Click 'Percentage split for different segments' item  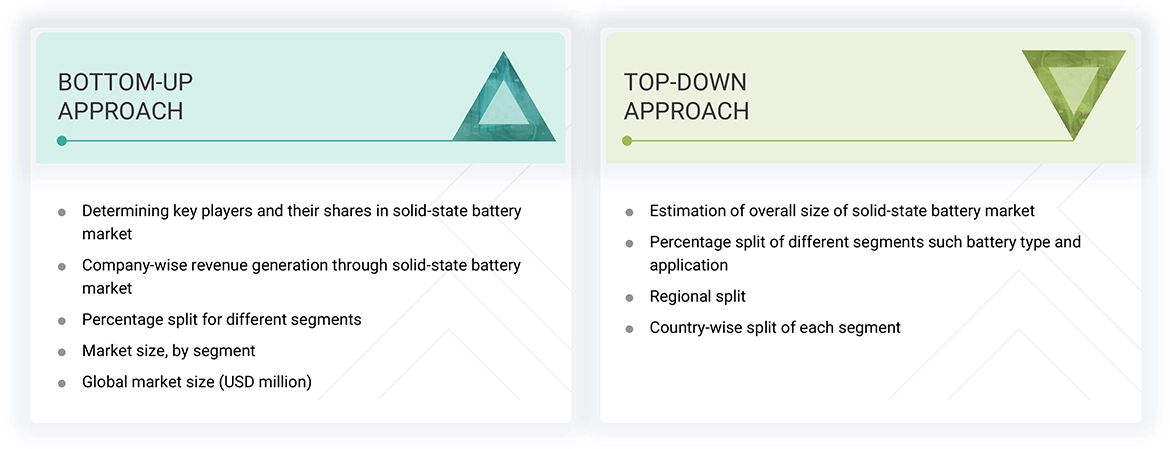click(221, 320)
